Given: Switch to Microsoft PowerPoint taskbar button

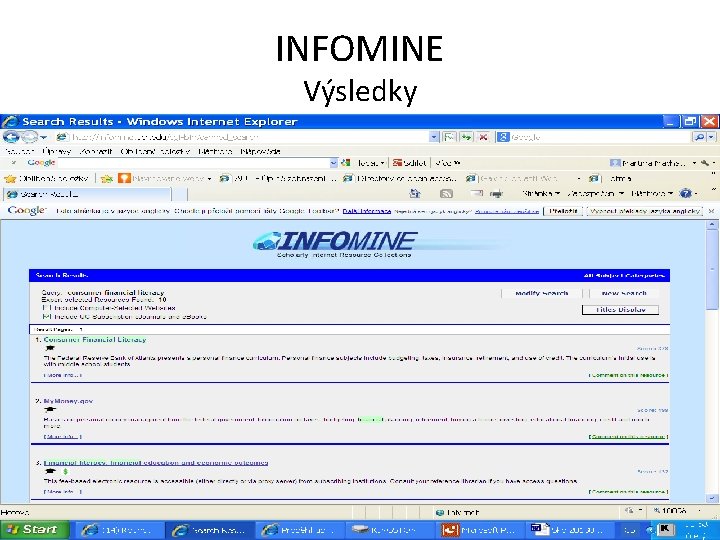Looking at the screenshot, I should pos(480,530).
